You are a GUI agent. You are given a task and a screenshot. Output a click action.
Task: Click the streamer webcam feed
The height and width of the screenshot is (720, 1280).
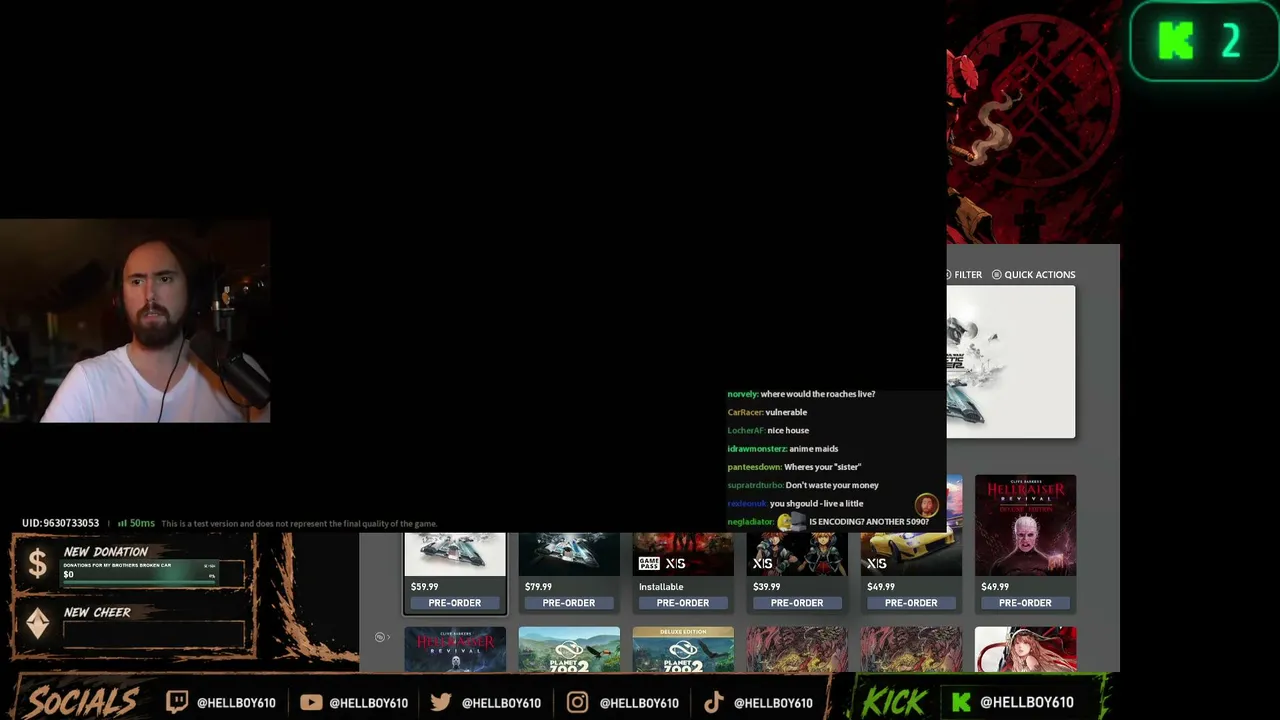click(x=135, y=321)
